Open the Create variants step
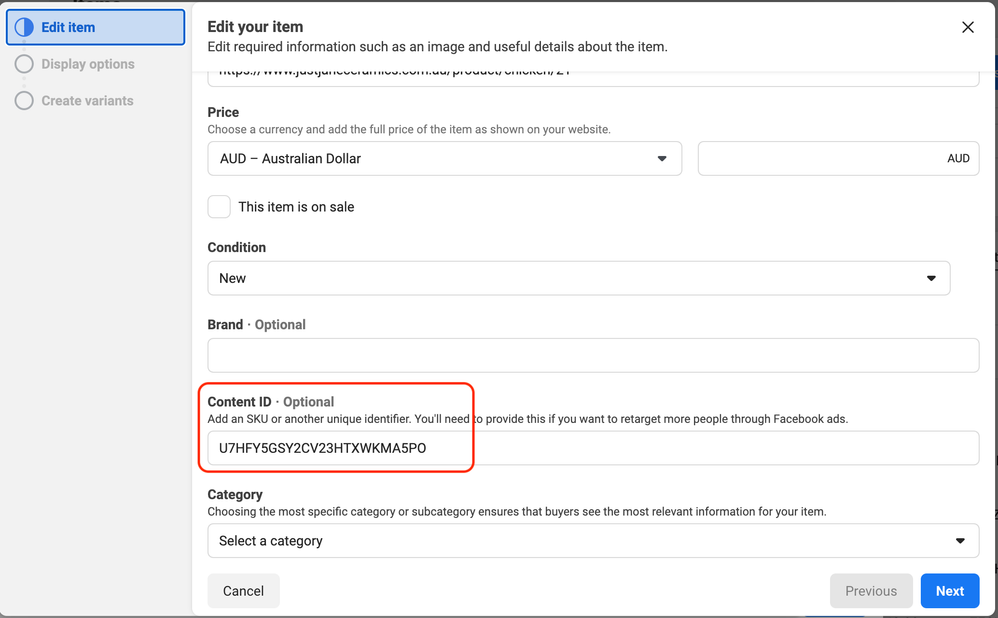This screenshot has width=998, height=618. tap(87, 101)
